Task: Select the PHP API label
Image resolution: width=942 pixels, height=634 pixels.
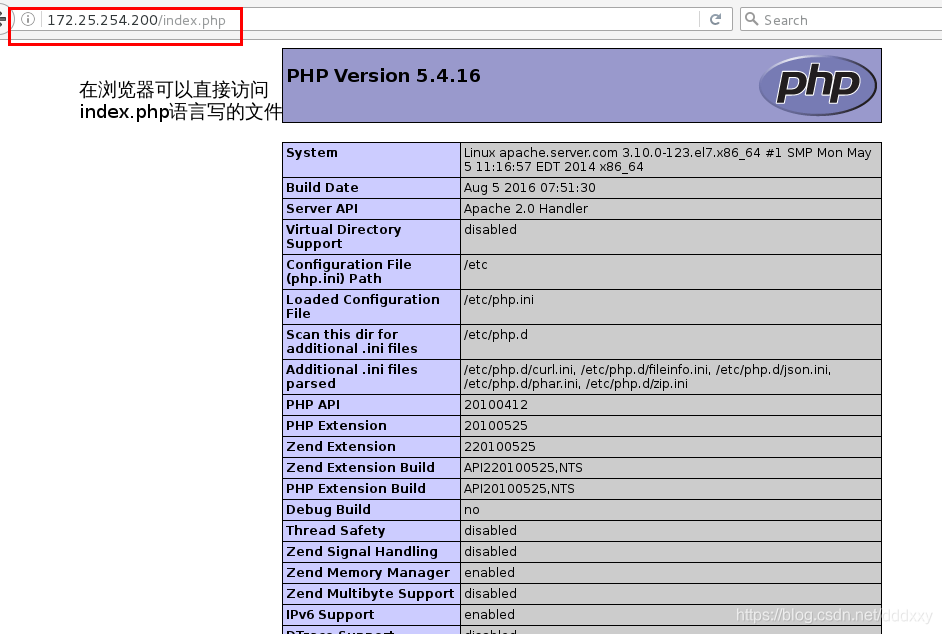Action: point(313,404)
